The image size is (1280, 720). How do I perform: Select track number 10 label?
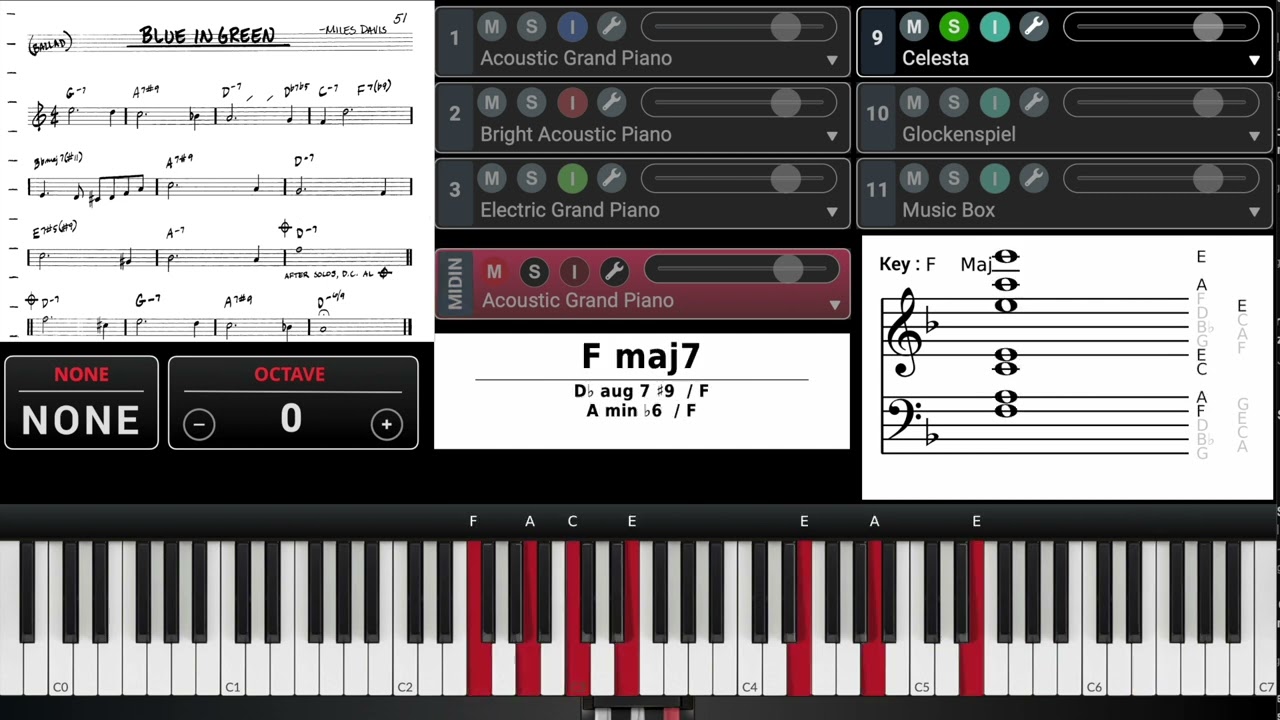[877, 114]
